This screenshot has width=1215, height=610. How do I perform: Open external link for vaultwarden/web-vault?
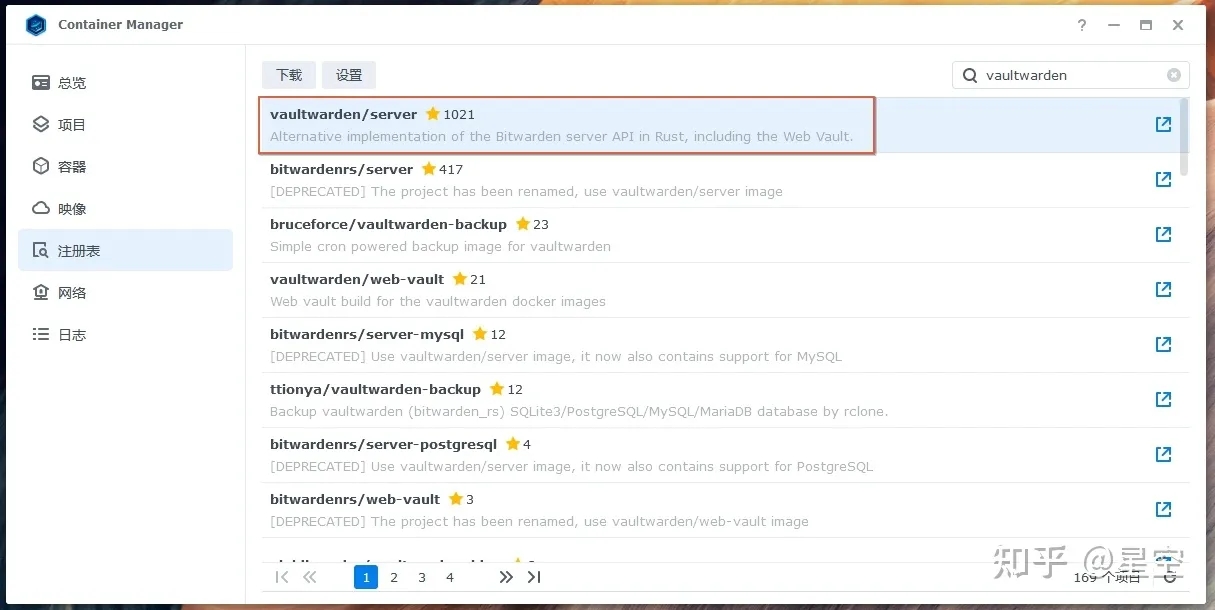coord(1163,289)
